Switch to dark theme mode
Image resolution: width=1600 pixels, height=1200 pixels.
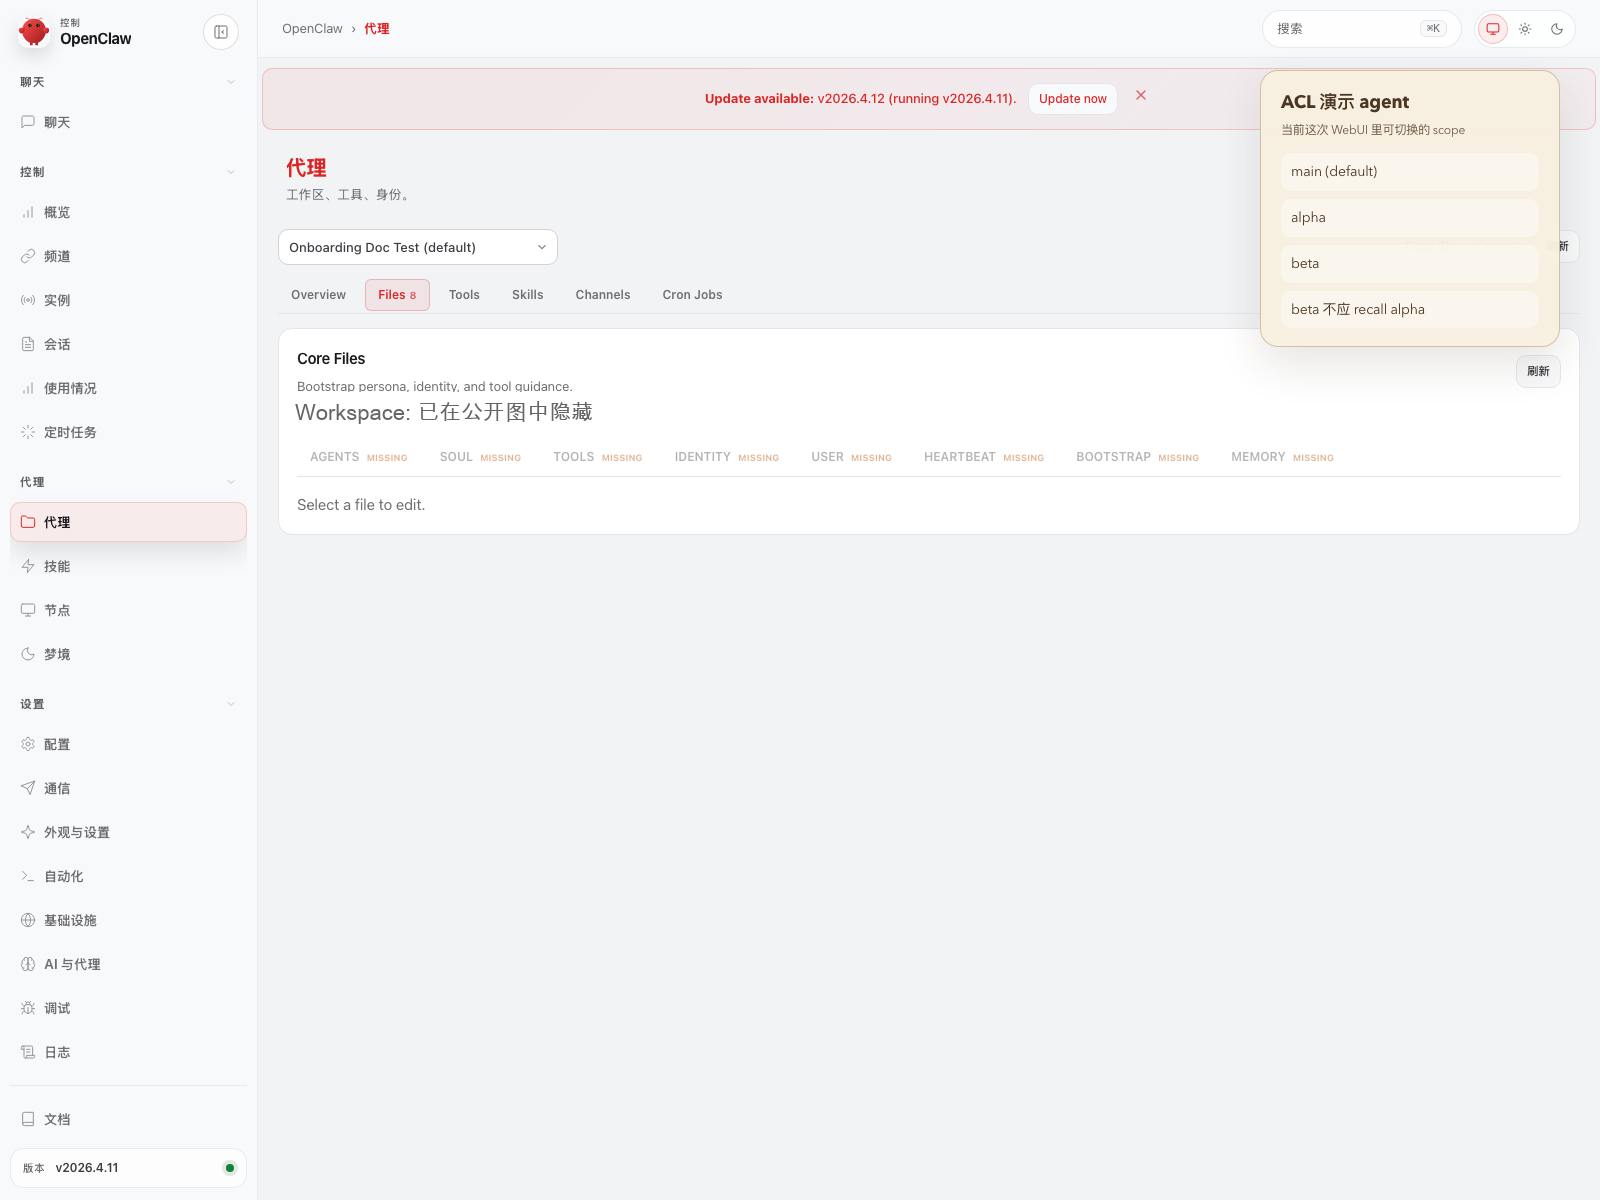(x=1557, y=29)
